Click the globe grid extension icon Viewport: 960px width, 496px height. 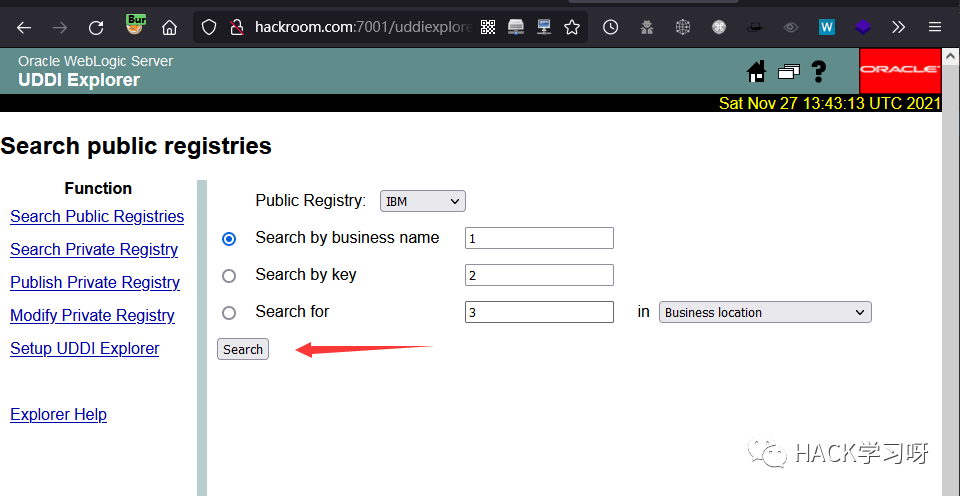683,27
